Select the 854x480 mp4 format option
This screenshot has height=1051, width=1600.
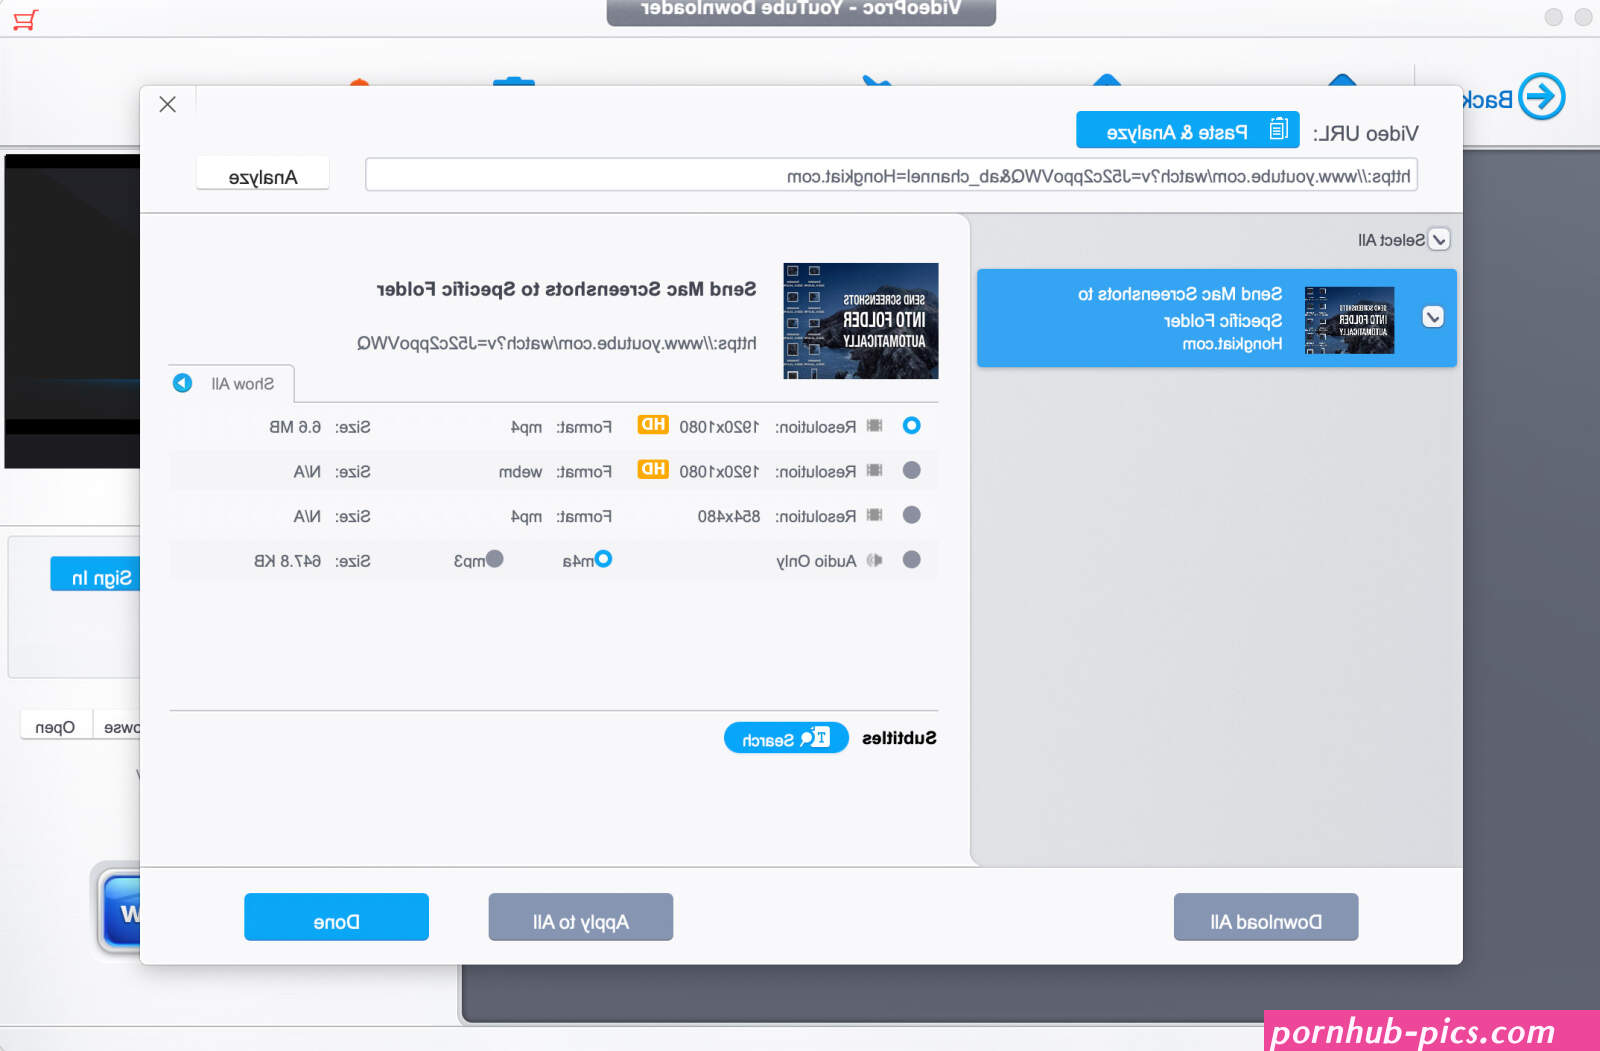point(911,515)
